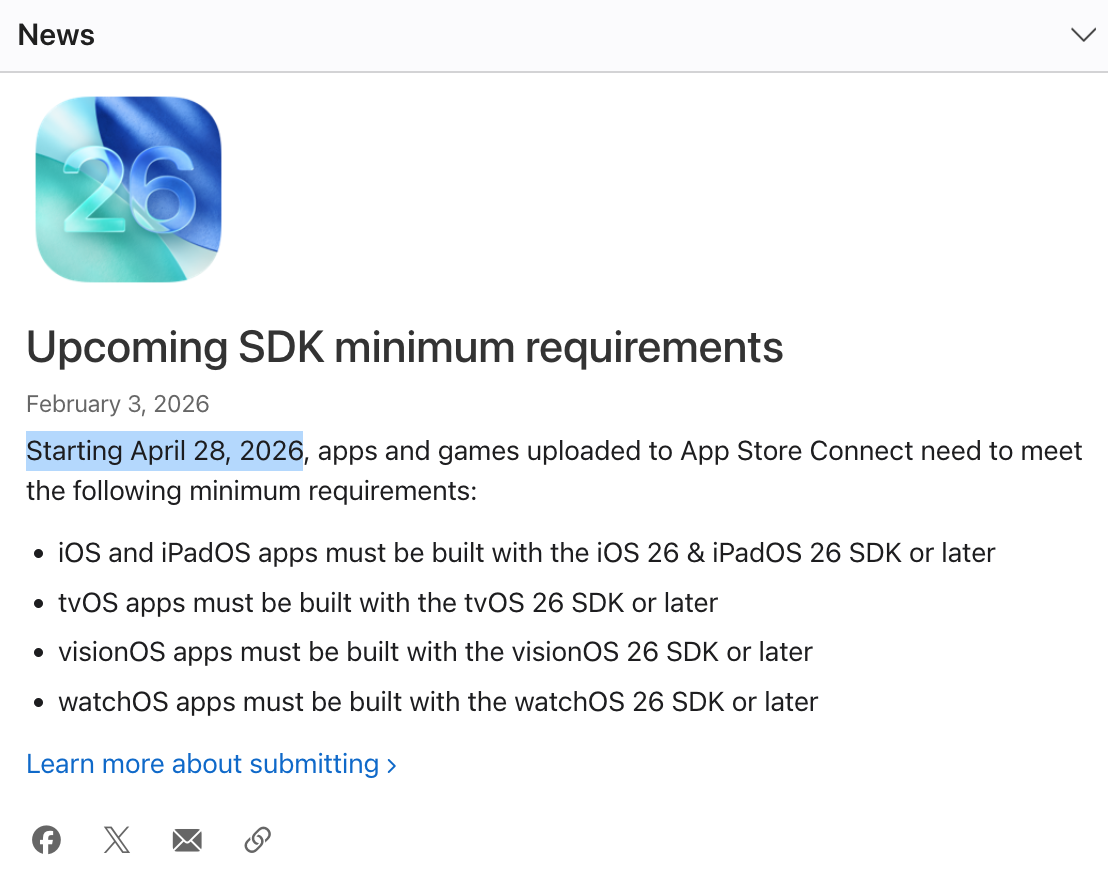This screenshot has width=1108, height=878.
Task: Click the News header label
Action: point(56,35)
